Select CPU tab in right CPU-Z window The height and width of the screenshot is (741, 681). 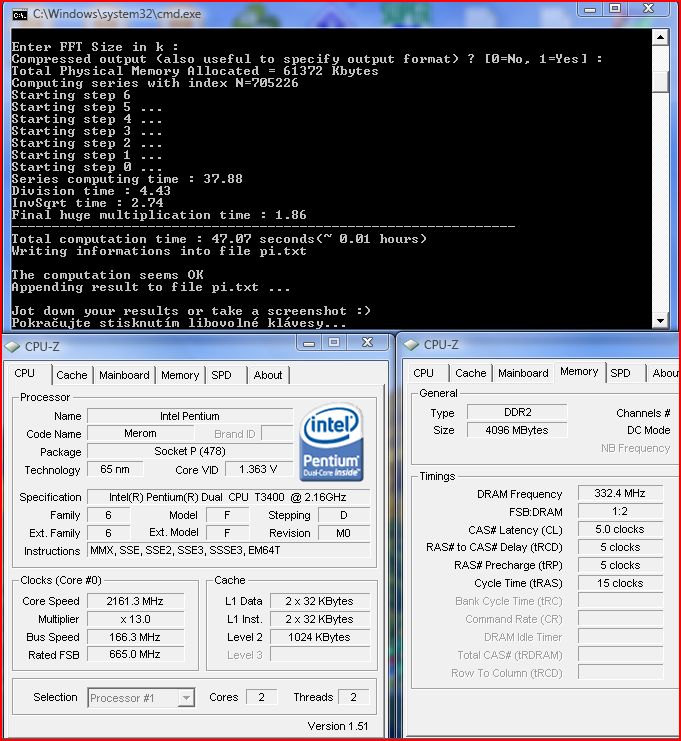click(423, 373)
